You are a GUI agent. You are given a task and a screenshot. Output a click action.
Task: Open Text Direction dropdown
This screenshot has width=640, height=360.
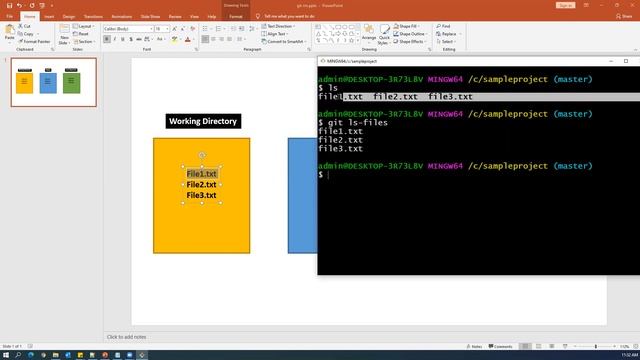point(278,26)
